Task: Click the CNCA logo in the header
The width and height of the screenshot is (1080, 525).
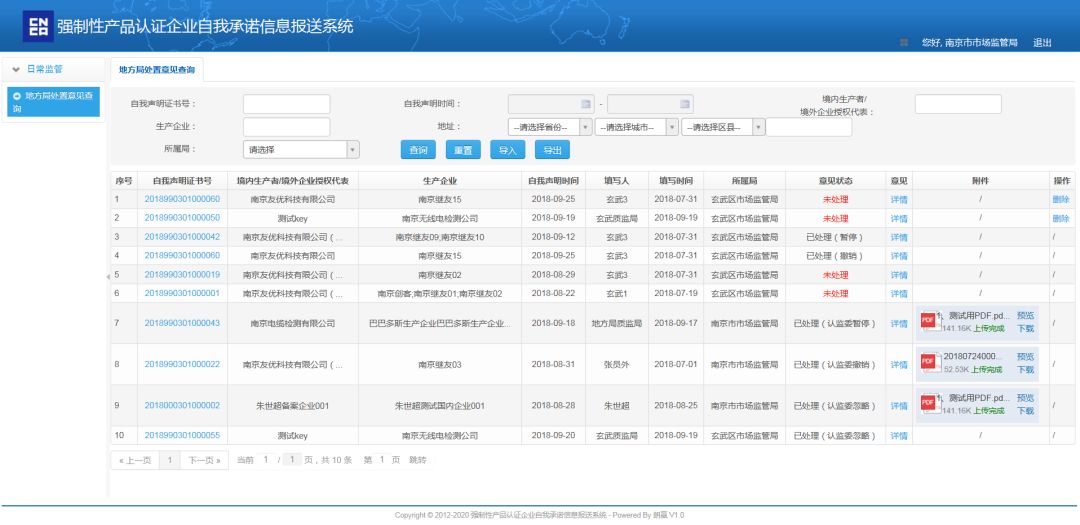Action: (37, 27)
